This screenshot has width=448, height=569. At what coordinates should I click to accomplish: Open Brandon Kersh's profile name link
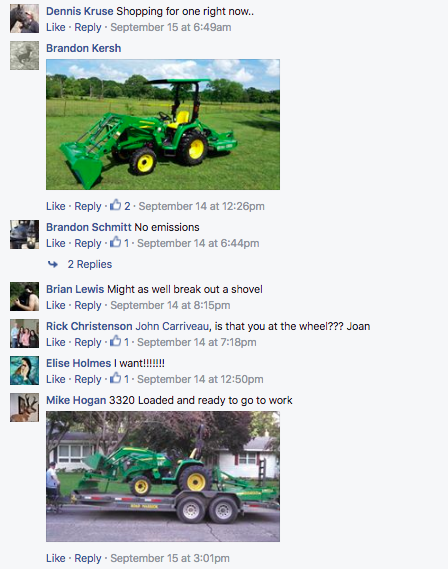83,48
